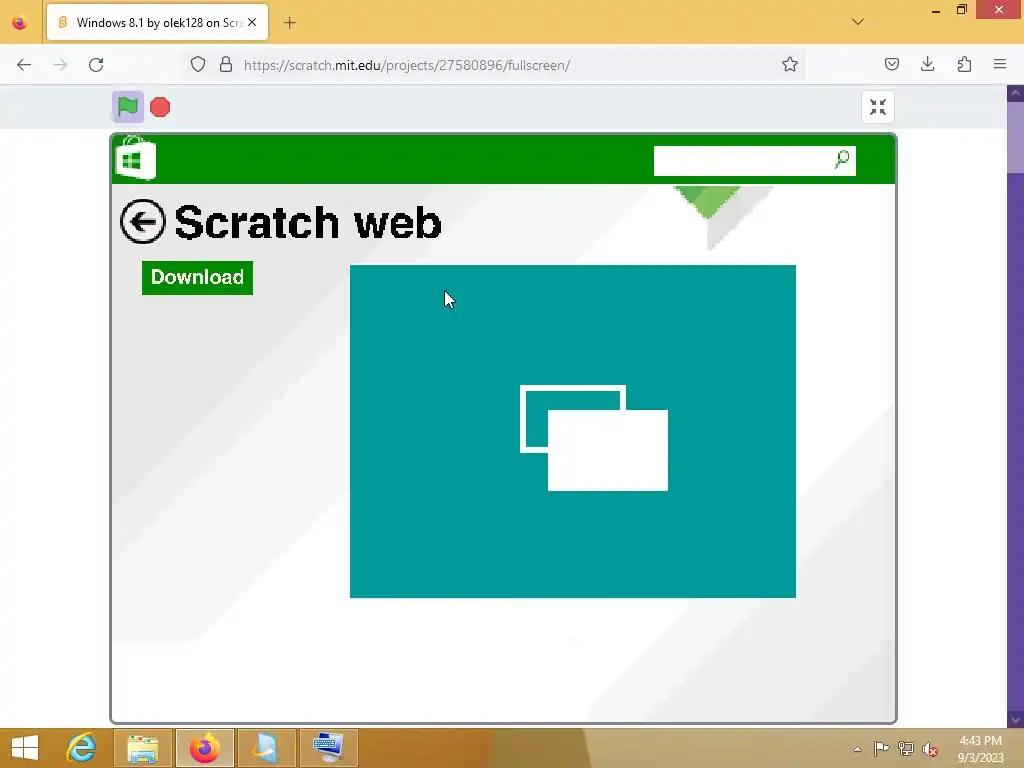
Task: Stop the project with red stop sign
Action: [x=160, y=107]
